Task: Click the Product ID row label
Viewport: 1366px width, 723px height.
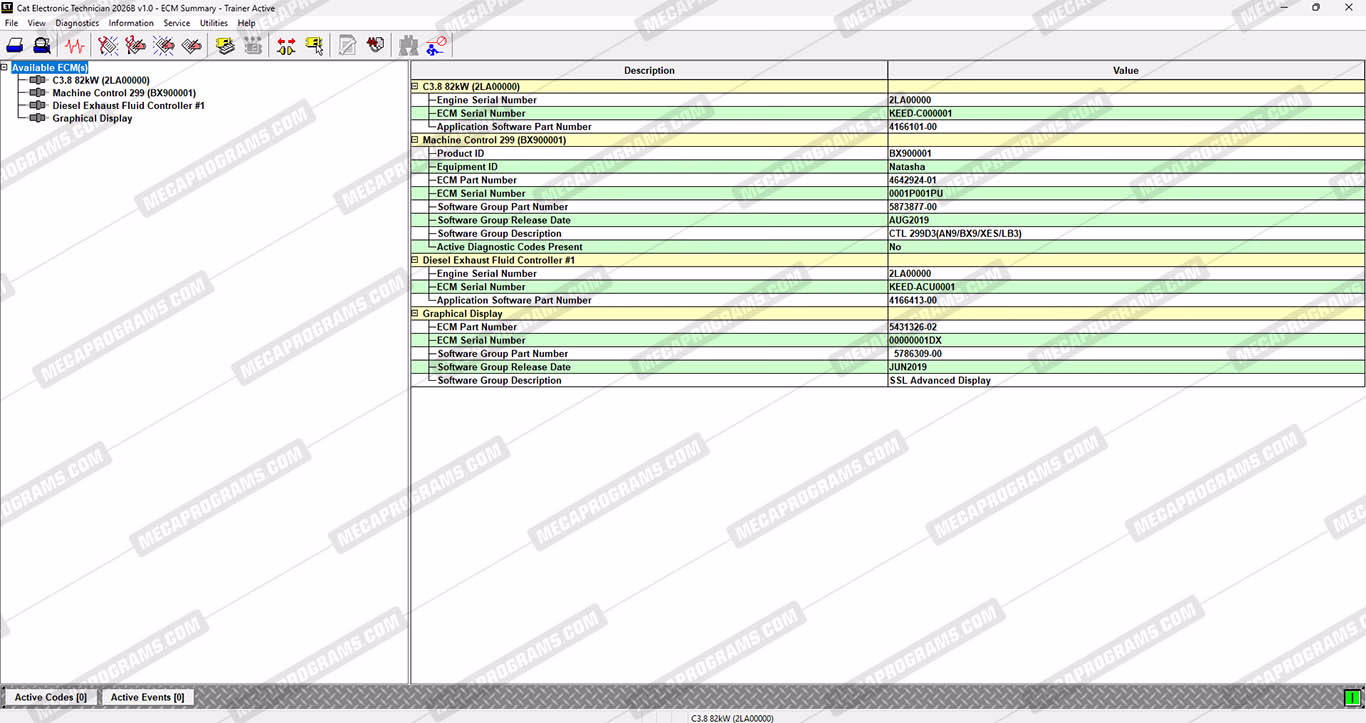Action: point(460,154)
